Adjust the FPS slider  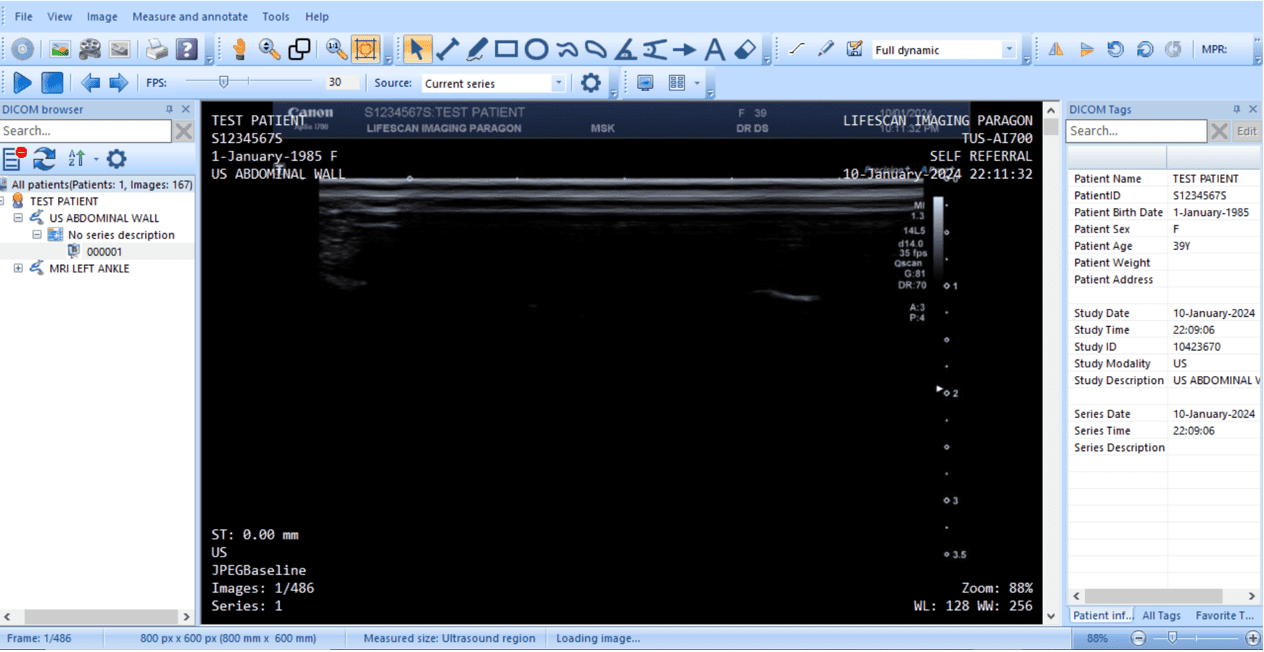(x=224, y=82)
